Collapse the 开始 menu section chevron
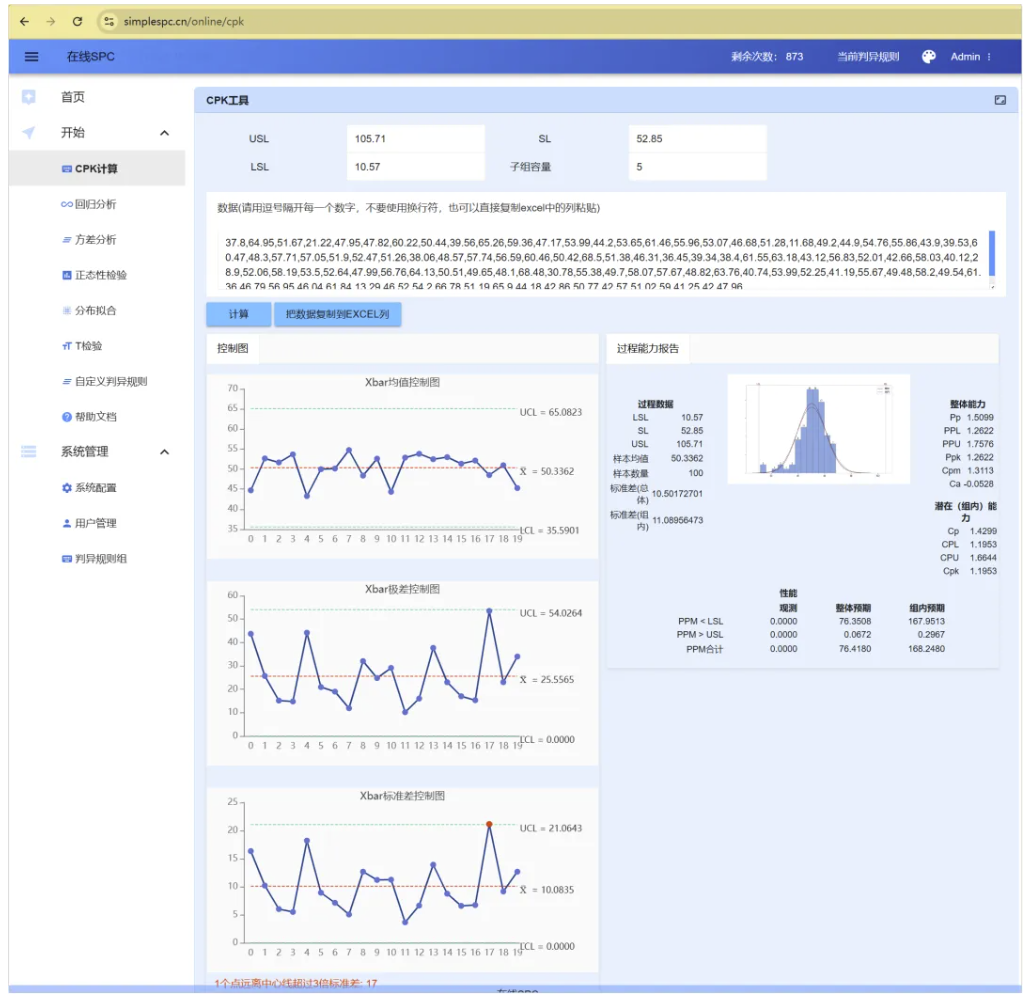 tap(165, 133)
